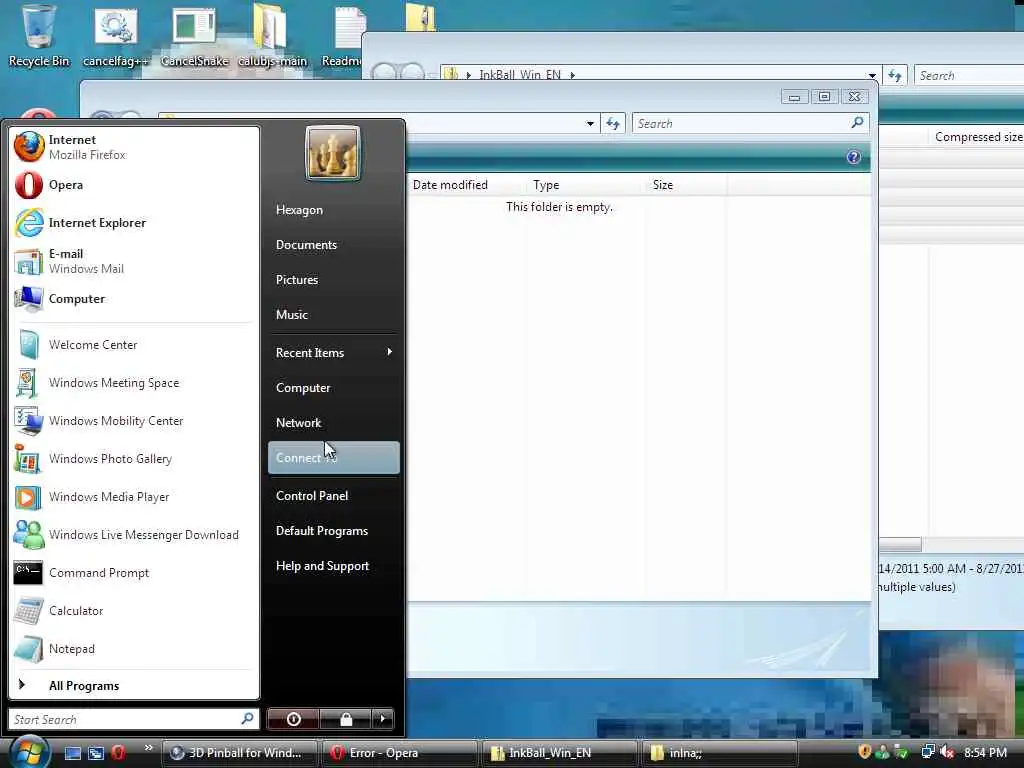This screenshot has height=768, width=1024.
Task: Open Windows Live Messenger Download
Action: (x=134, y=535)
